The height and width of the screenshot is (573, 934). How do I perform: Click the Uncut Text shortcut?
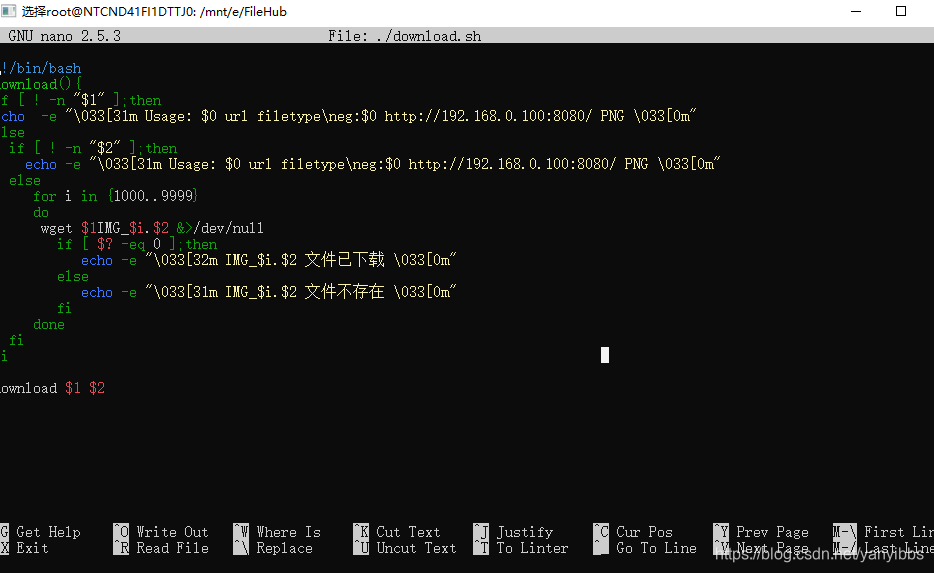(x=405, y=548)
